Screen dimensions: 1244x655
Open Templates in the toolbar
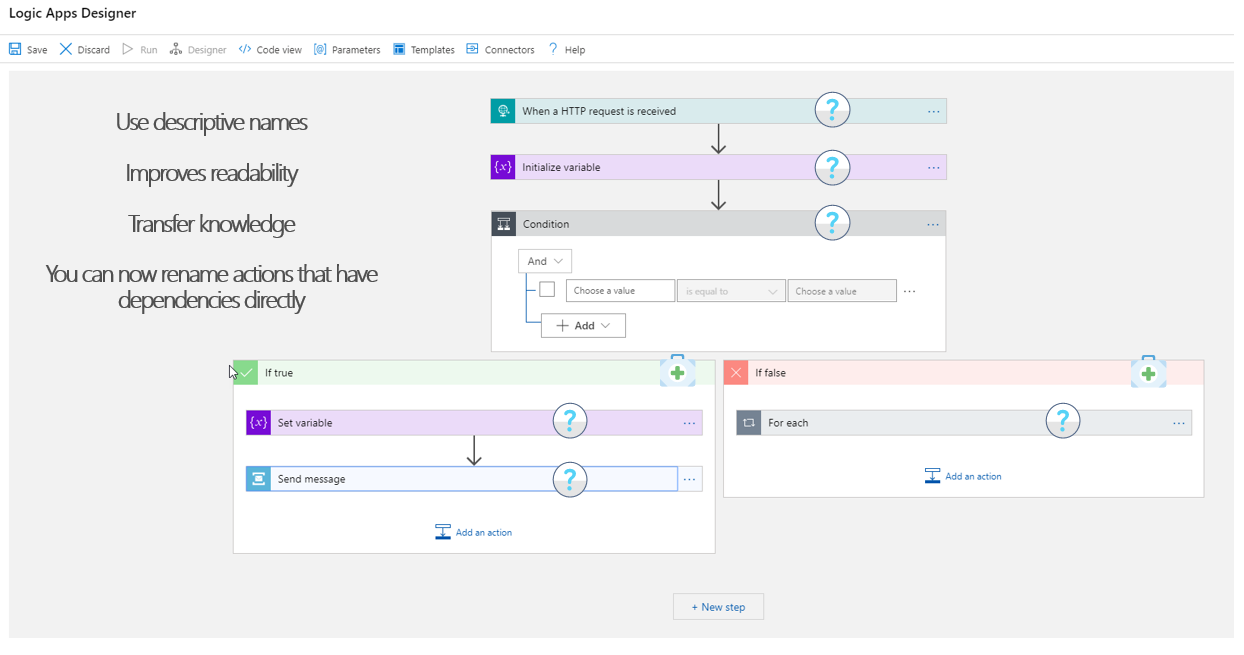click(x=424, y=49)
